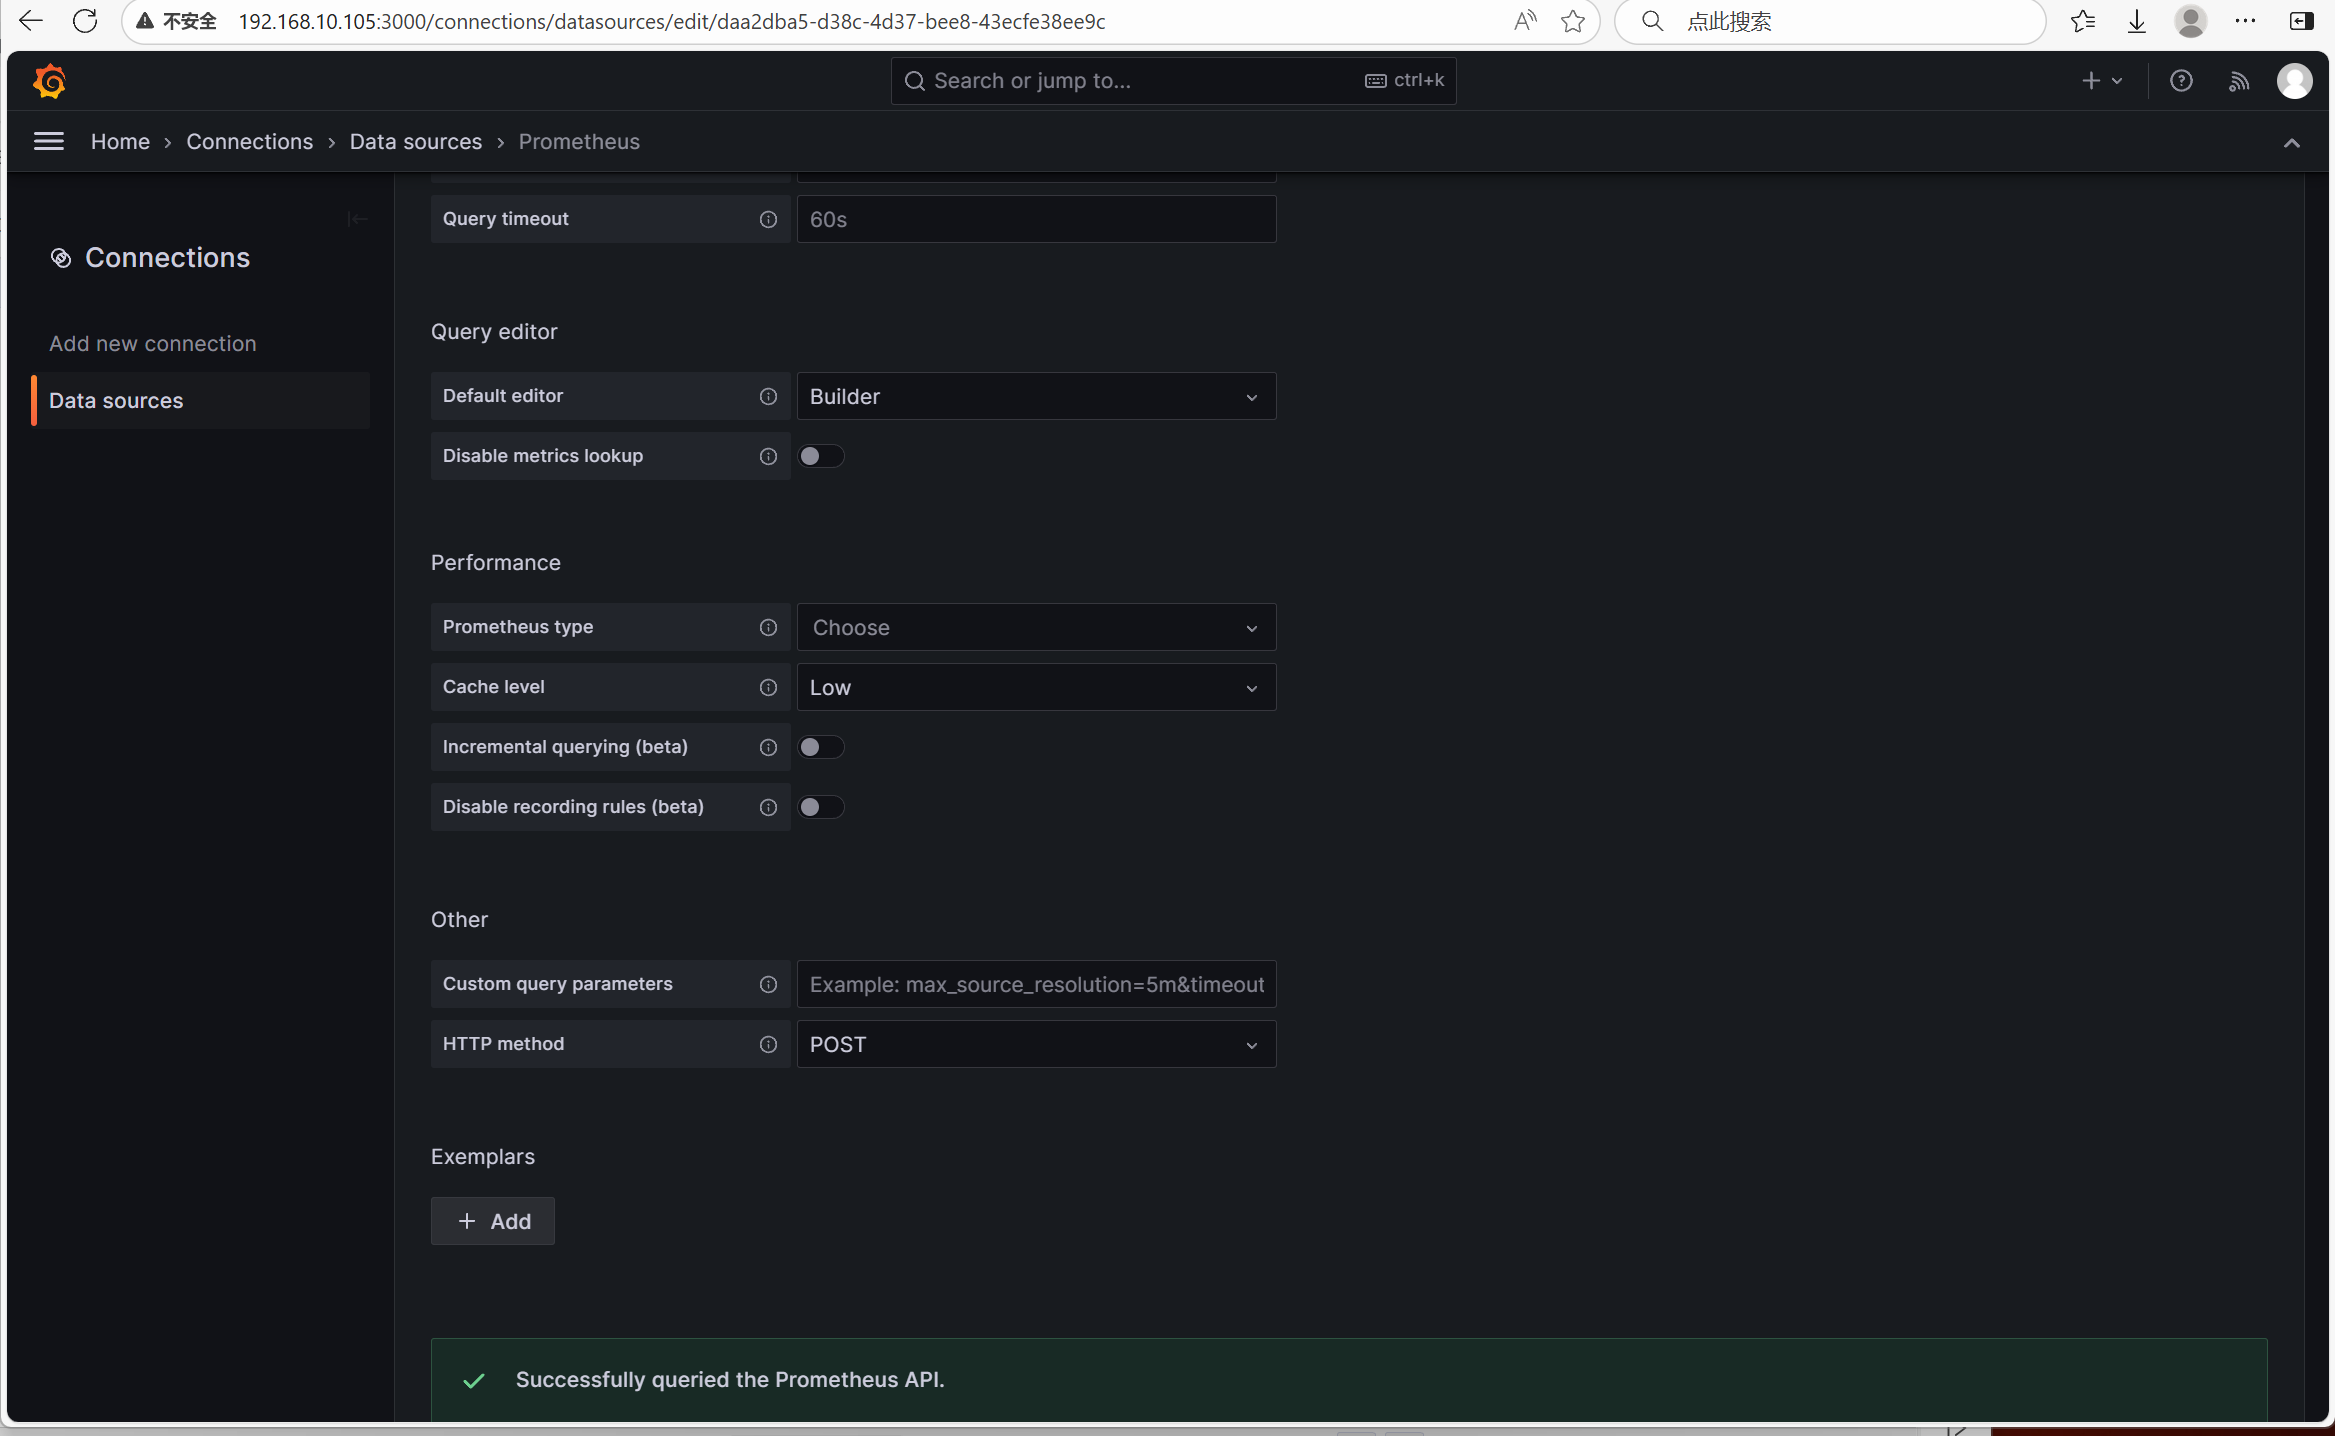Click the Exemplars section heading
Viewport: 2335px width, 1436px height.
pyautogui.click(x=483, y=1157)
